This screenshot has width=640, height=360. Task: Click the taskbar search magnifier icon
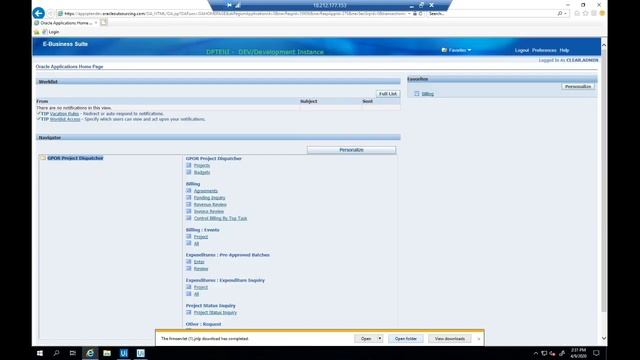[x=56, y=353]
